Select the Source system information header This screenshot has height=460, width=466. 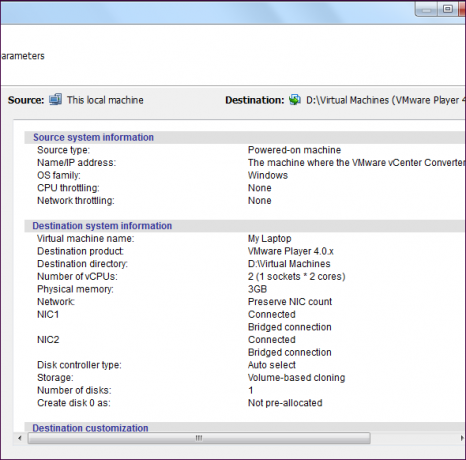pyautogui.click(x=93, y=137)
